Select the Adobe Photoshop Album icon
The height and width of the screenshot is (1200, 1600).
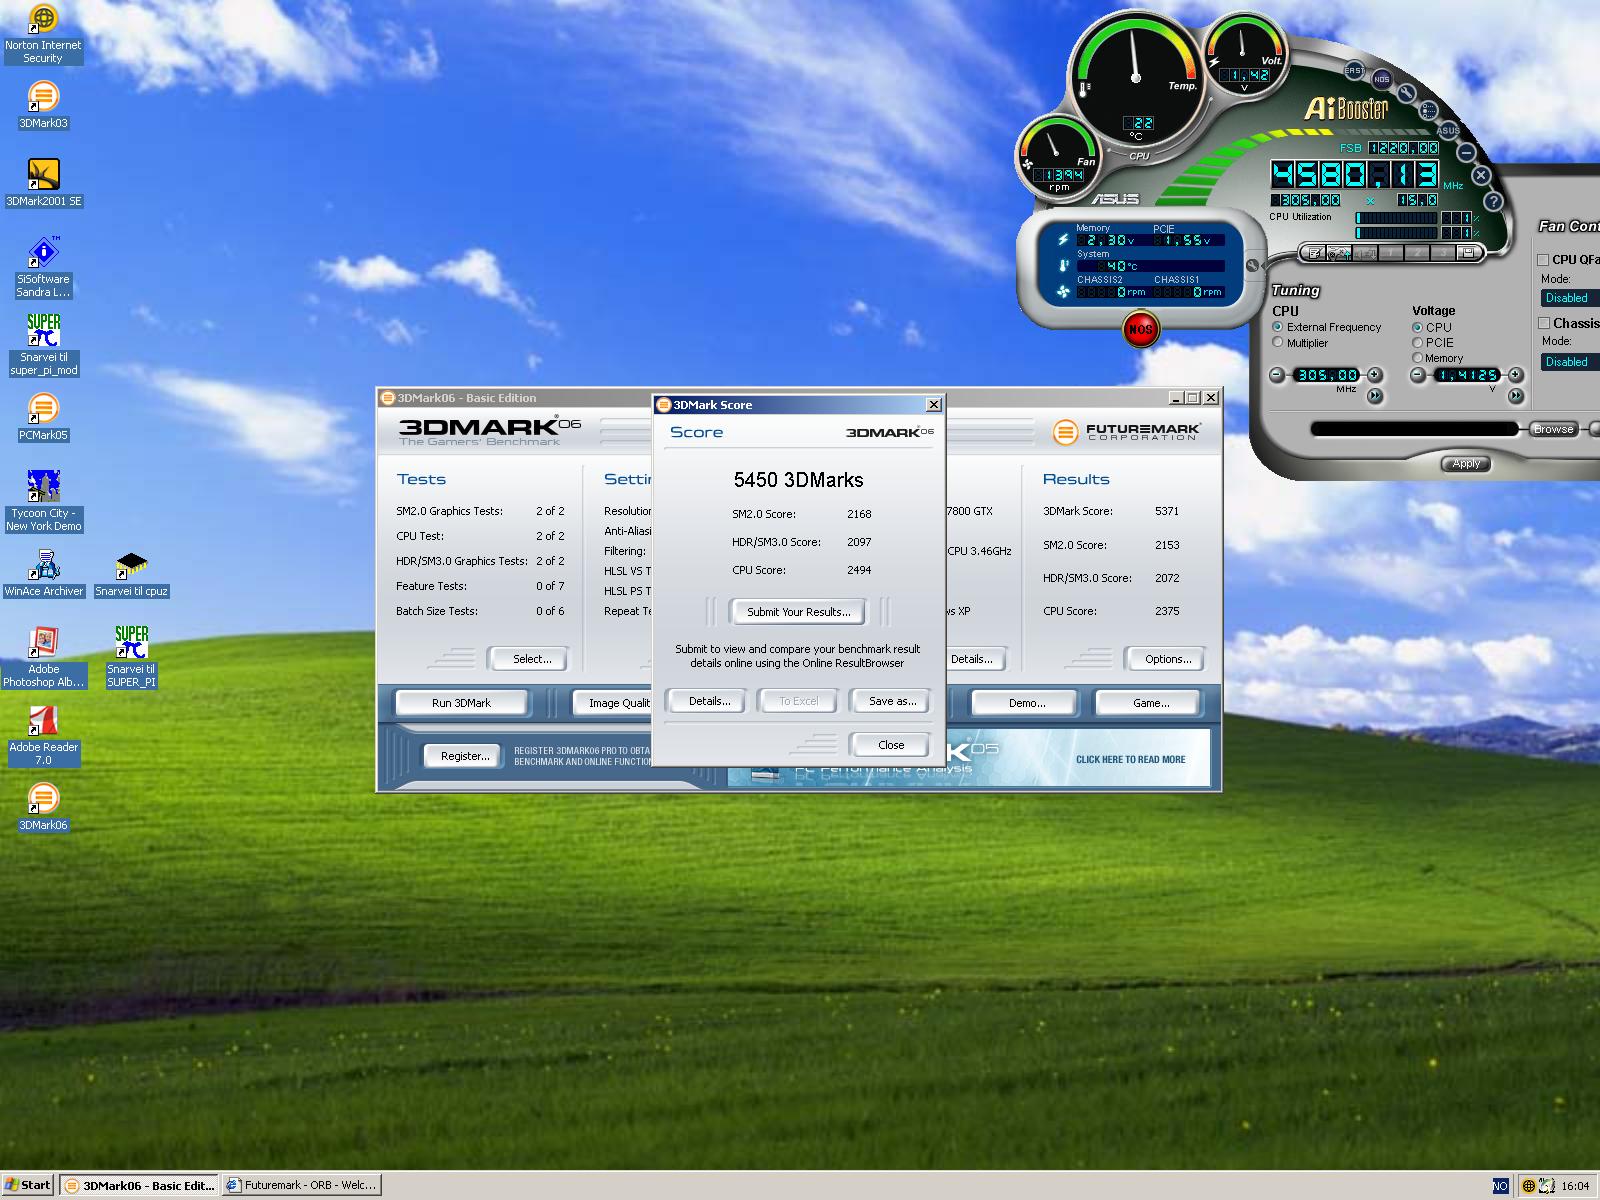(x=43, y=658)
